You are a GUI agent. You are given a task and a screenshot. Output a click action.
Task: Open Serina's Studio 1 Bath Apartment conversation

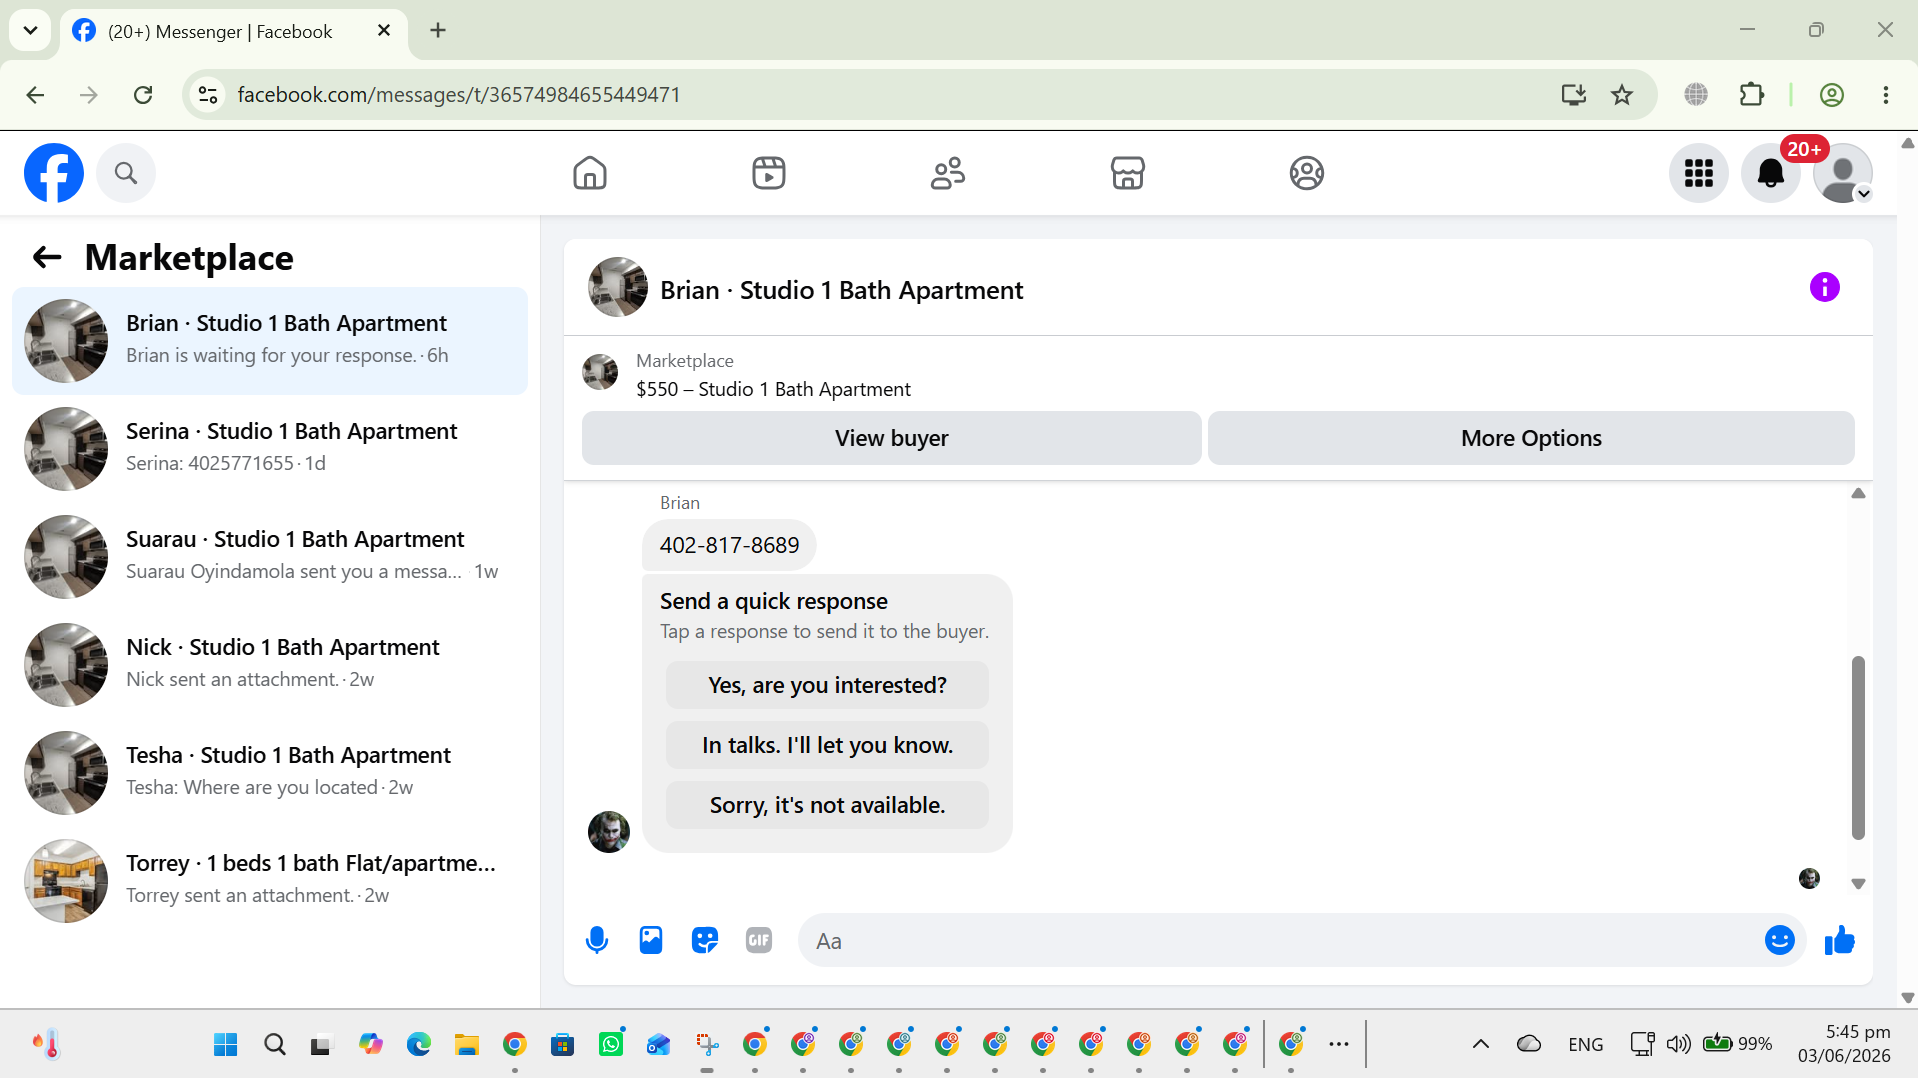(x=270, y=449)
